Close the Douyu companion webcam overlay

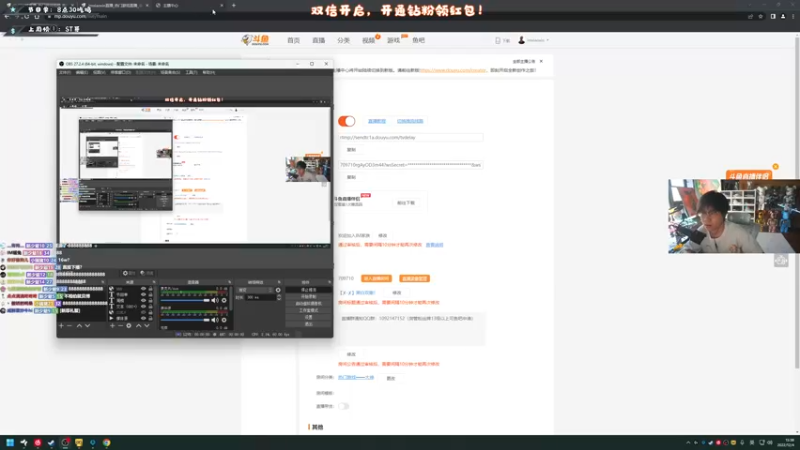776,167
